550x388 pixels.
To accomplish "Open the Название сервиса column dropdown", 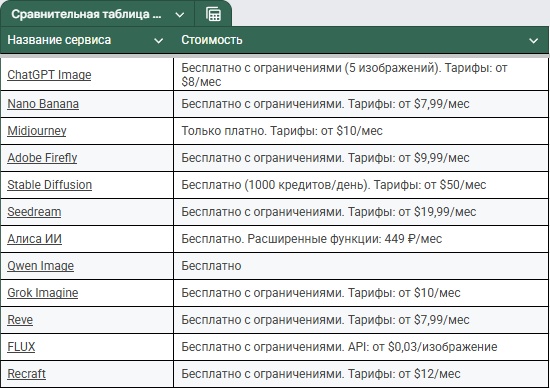I will click(159, 41).
